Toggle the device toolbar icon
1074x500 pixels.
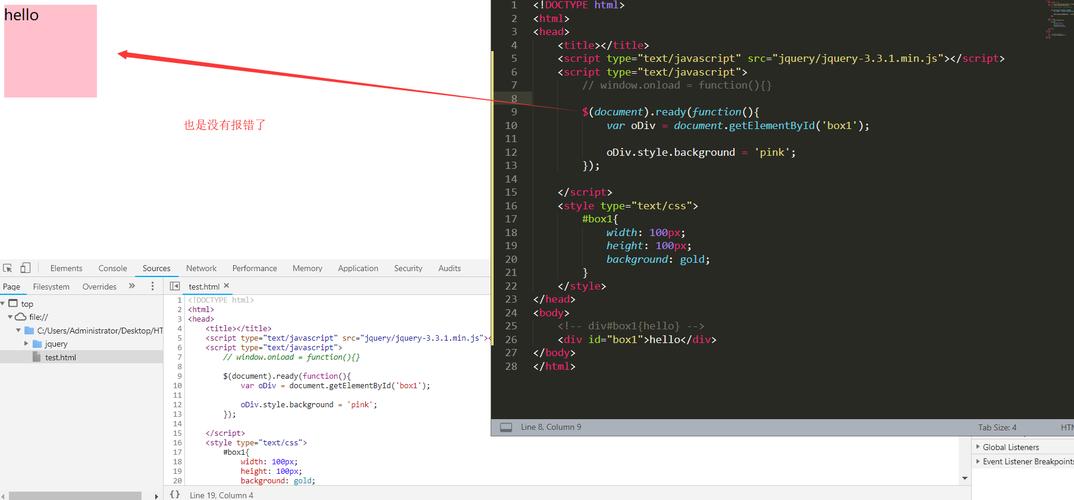25,268
